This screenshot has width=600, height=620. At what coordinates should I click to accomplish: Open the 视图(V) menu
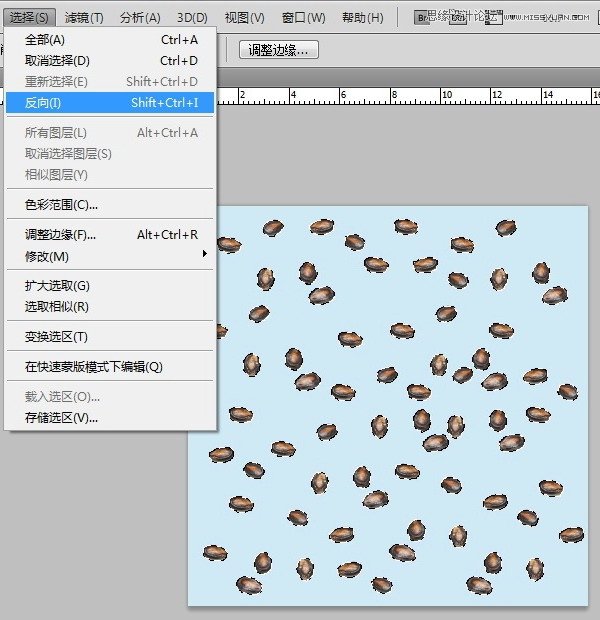(244, 18)
